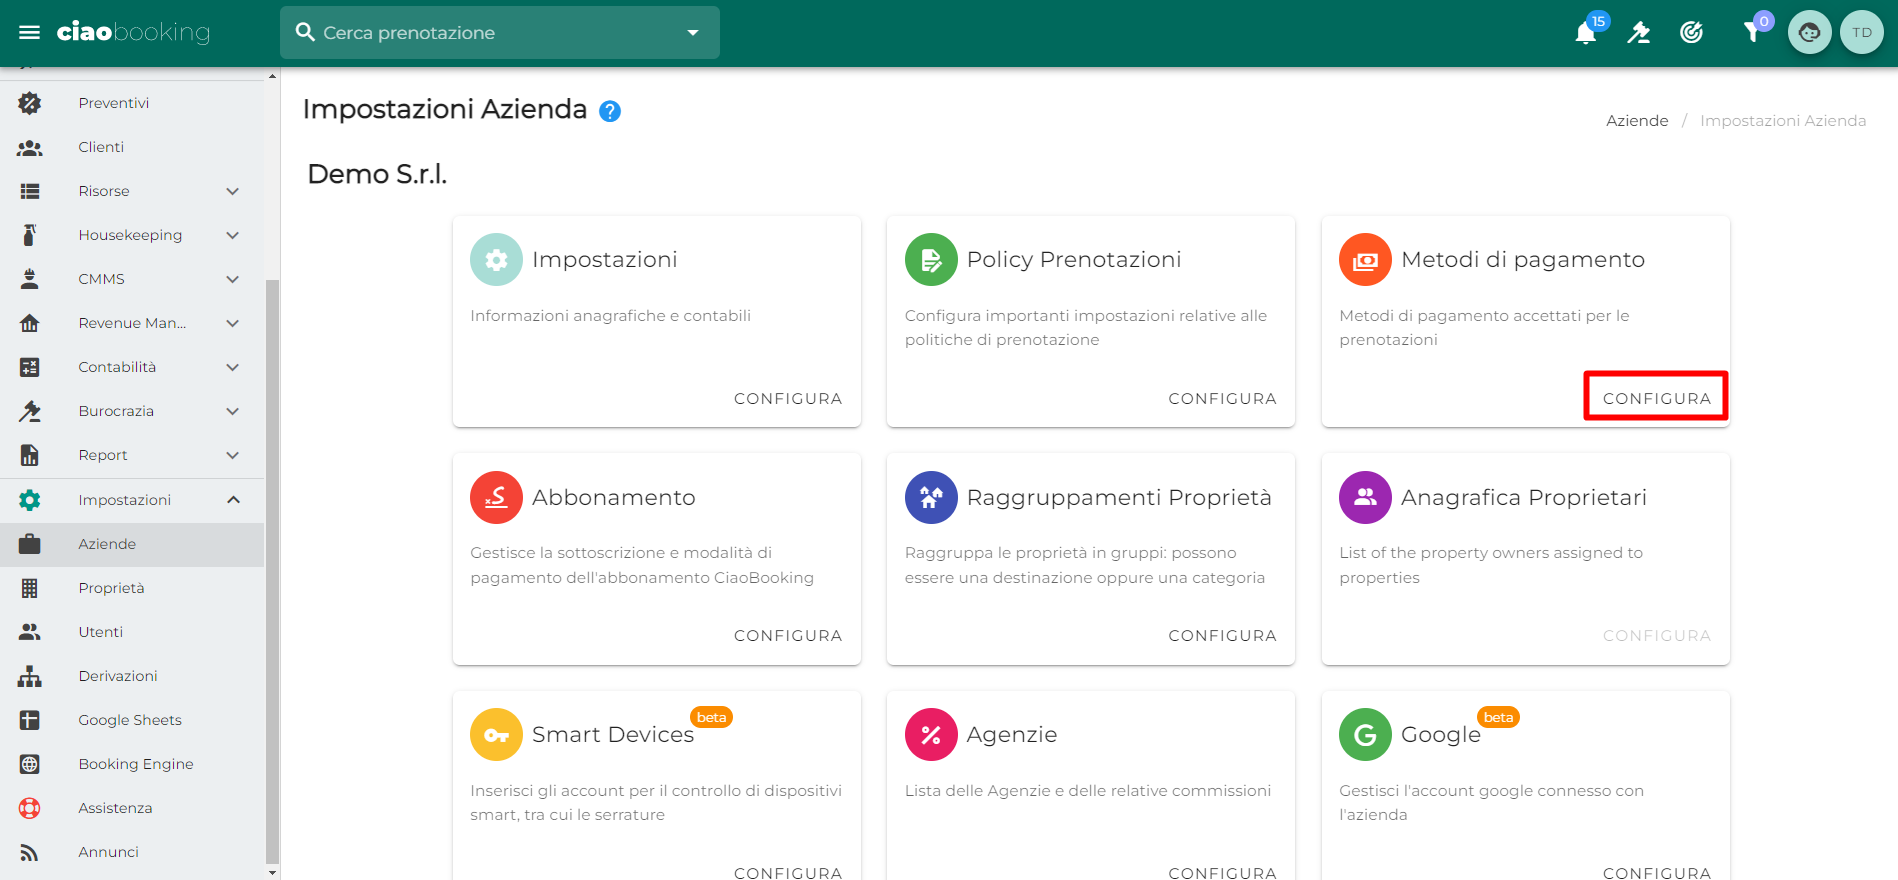Click the gavel icon in top bar
Viewport: 1898px width, 880px height.
pyautogui.click(x=1638, y=33)
